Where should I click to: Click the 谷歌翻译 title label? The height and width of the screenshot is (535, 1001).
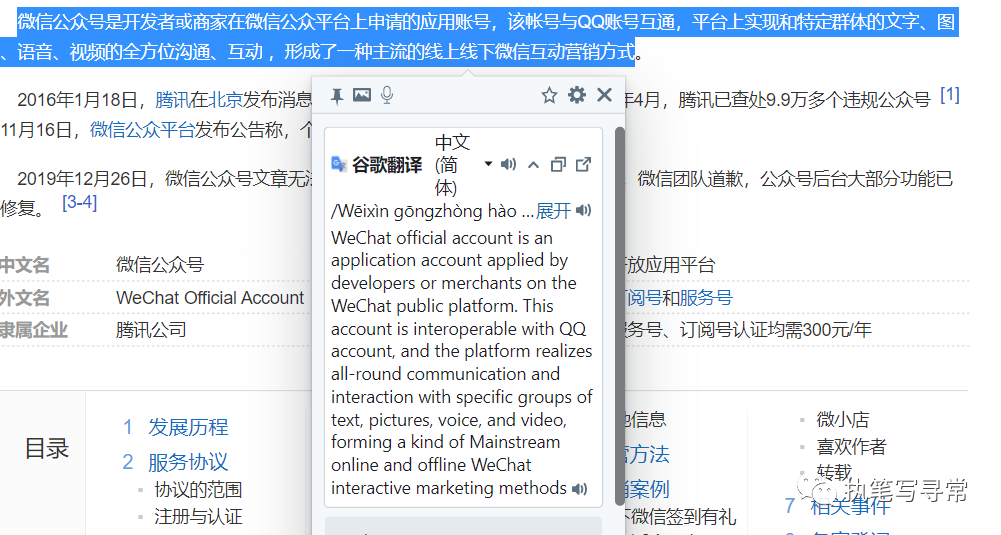pos(387,165)
